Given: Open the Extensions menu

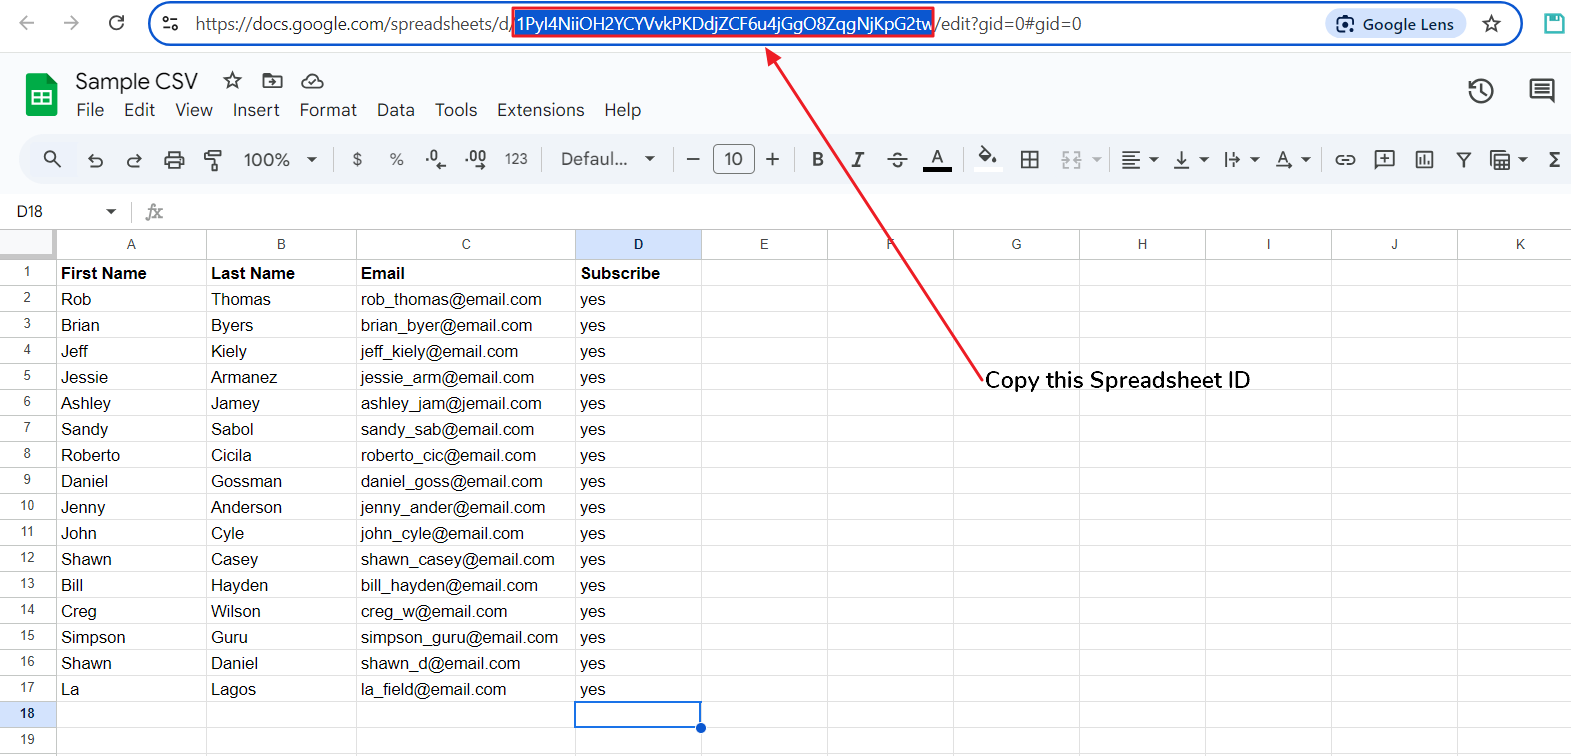Looking at the screenshot, I should coord(540,110).
